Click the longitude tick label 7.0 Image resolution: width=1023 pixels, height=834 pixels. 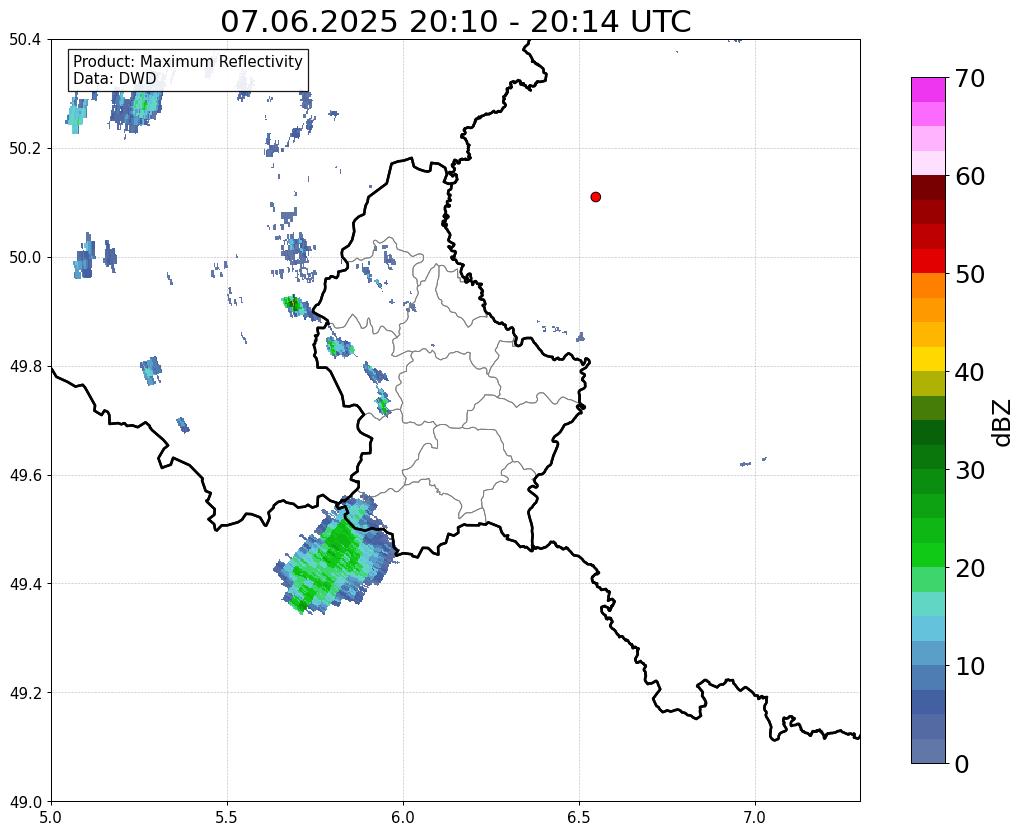click(x=756, y=818)
